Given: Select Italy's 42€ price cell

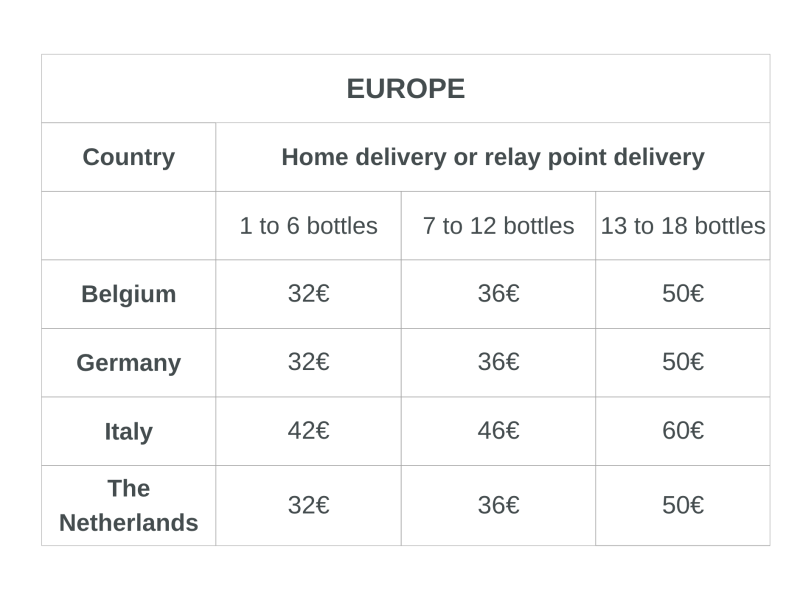Looking at the screenshot, I should pyautogui.click(x=309, y=431).
